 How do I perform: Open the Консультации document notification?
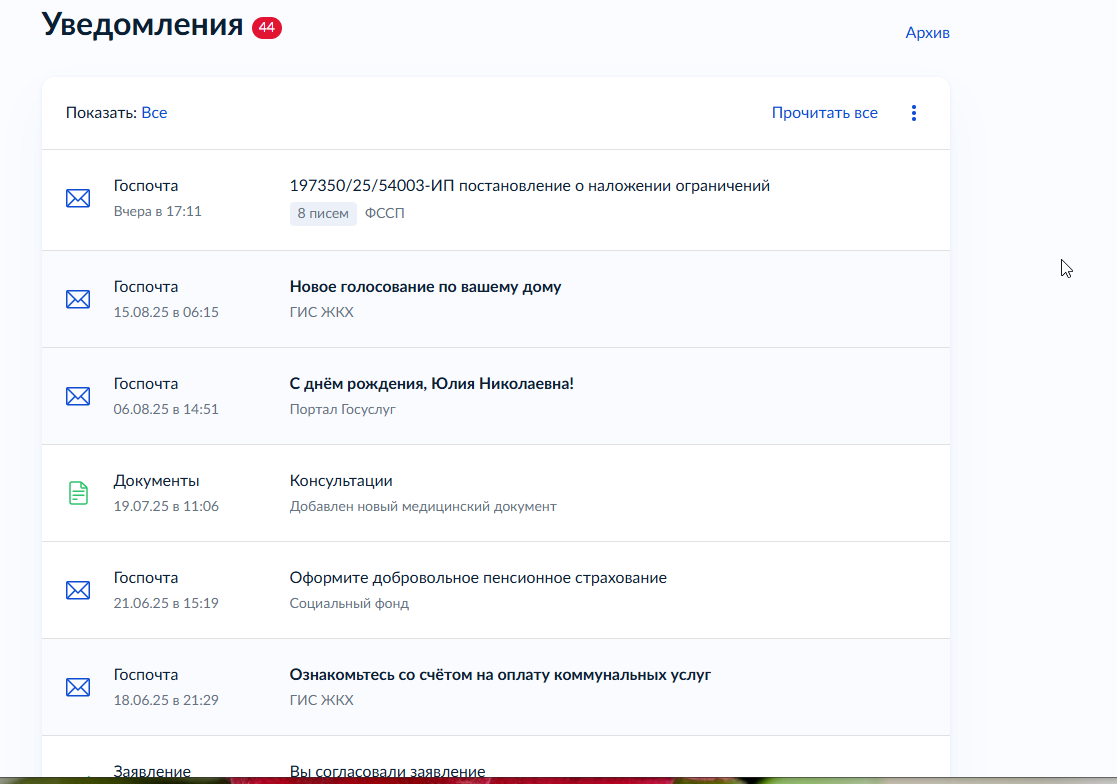tap(341, 481)
